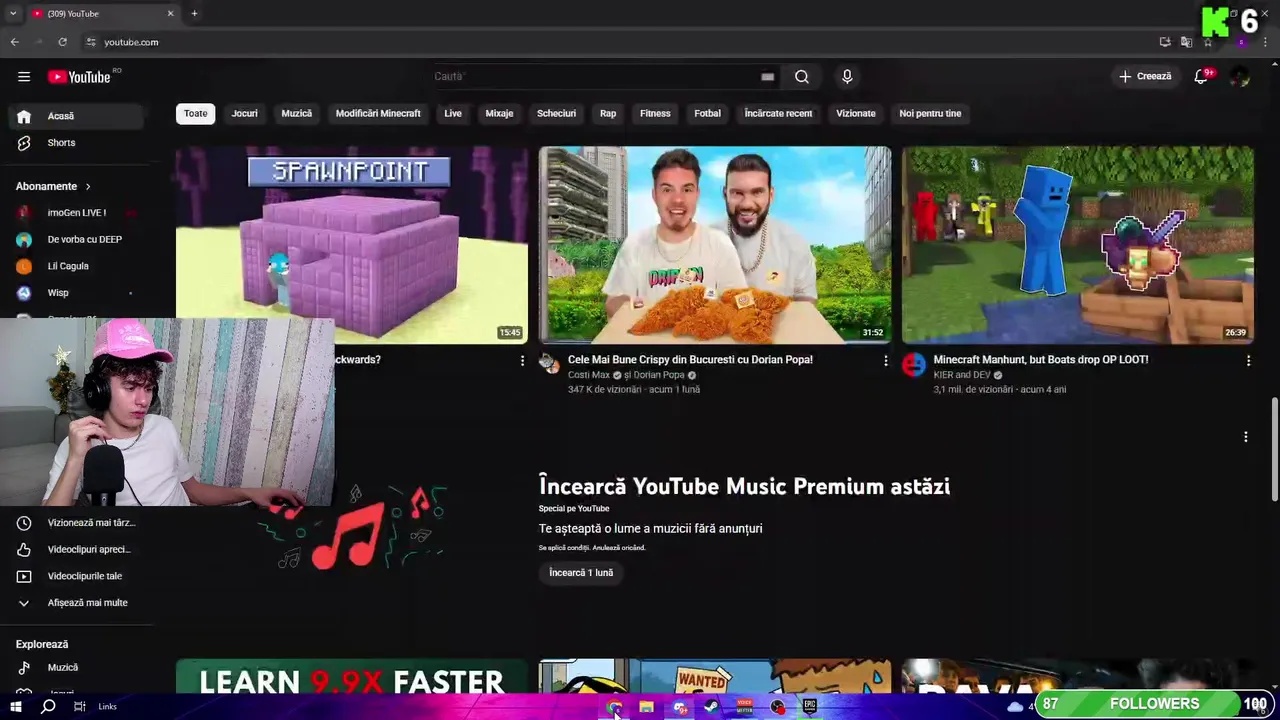Open KIER and DEV channel name link
Viewport: 1280px width, 720px height.
coord(962,375)
